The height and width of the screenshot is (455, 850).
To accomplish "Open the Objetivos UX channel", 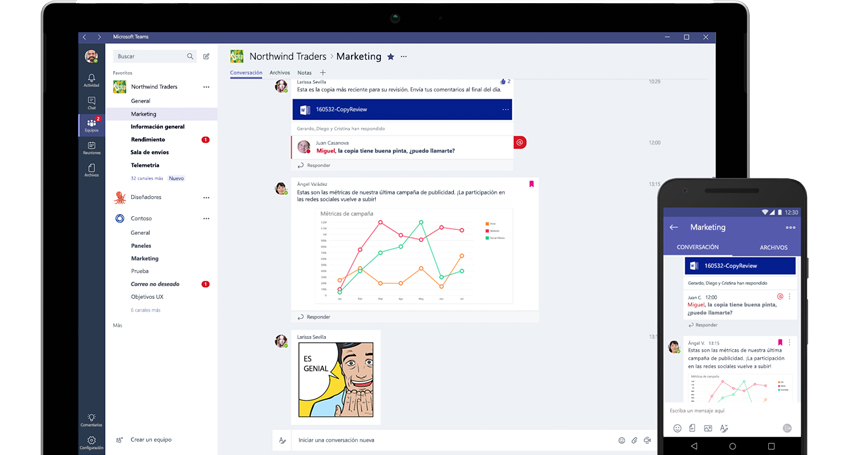I will point(147,297).
